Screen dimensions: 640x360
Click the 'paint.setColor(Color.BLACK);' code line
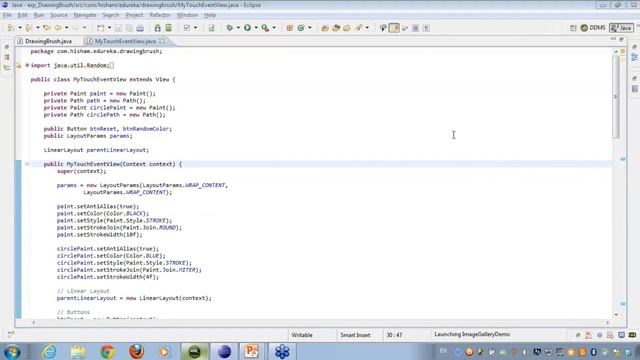click(103, 213)
